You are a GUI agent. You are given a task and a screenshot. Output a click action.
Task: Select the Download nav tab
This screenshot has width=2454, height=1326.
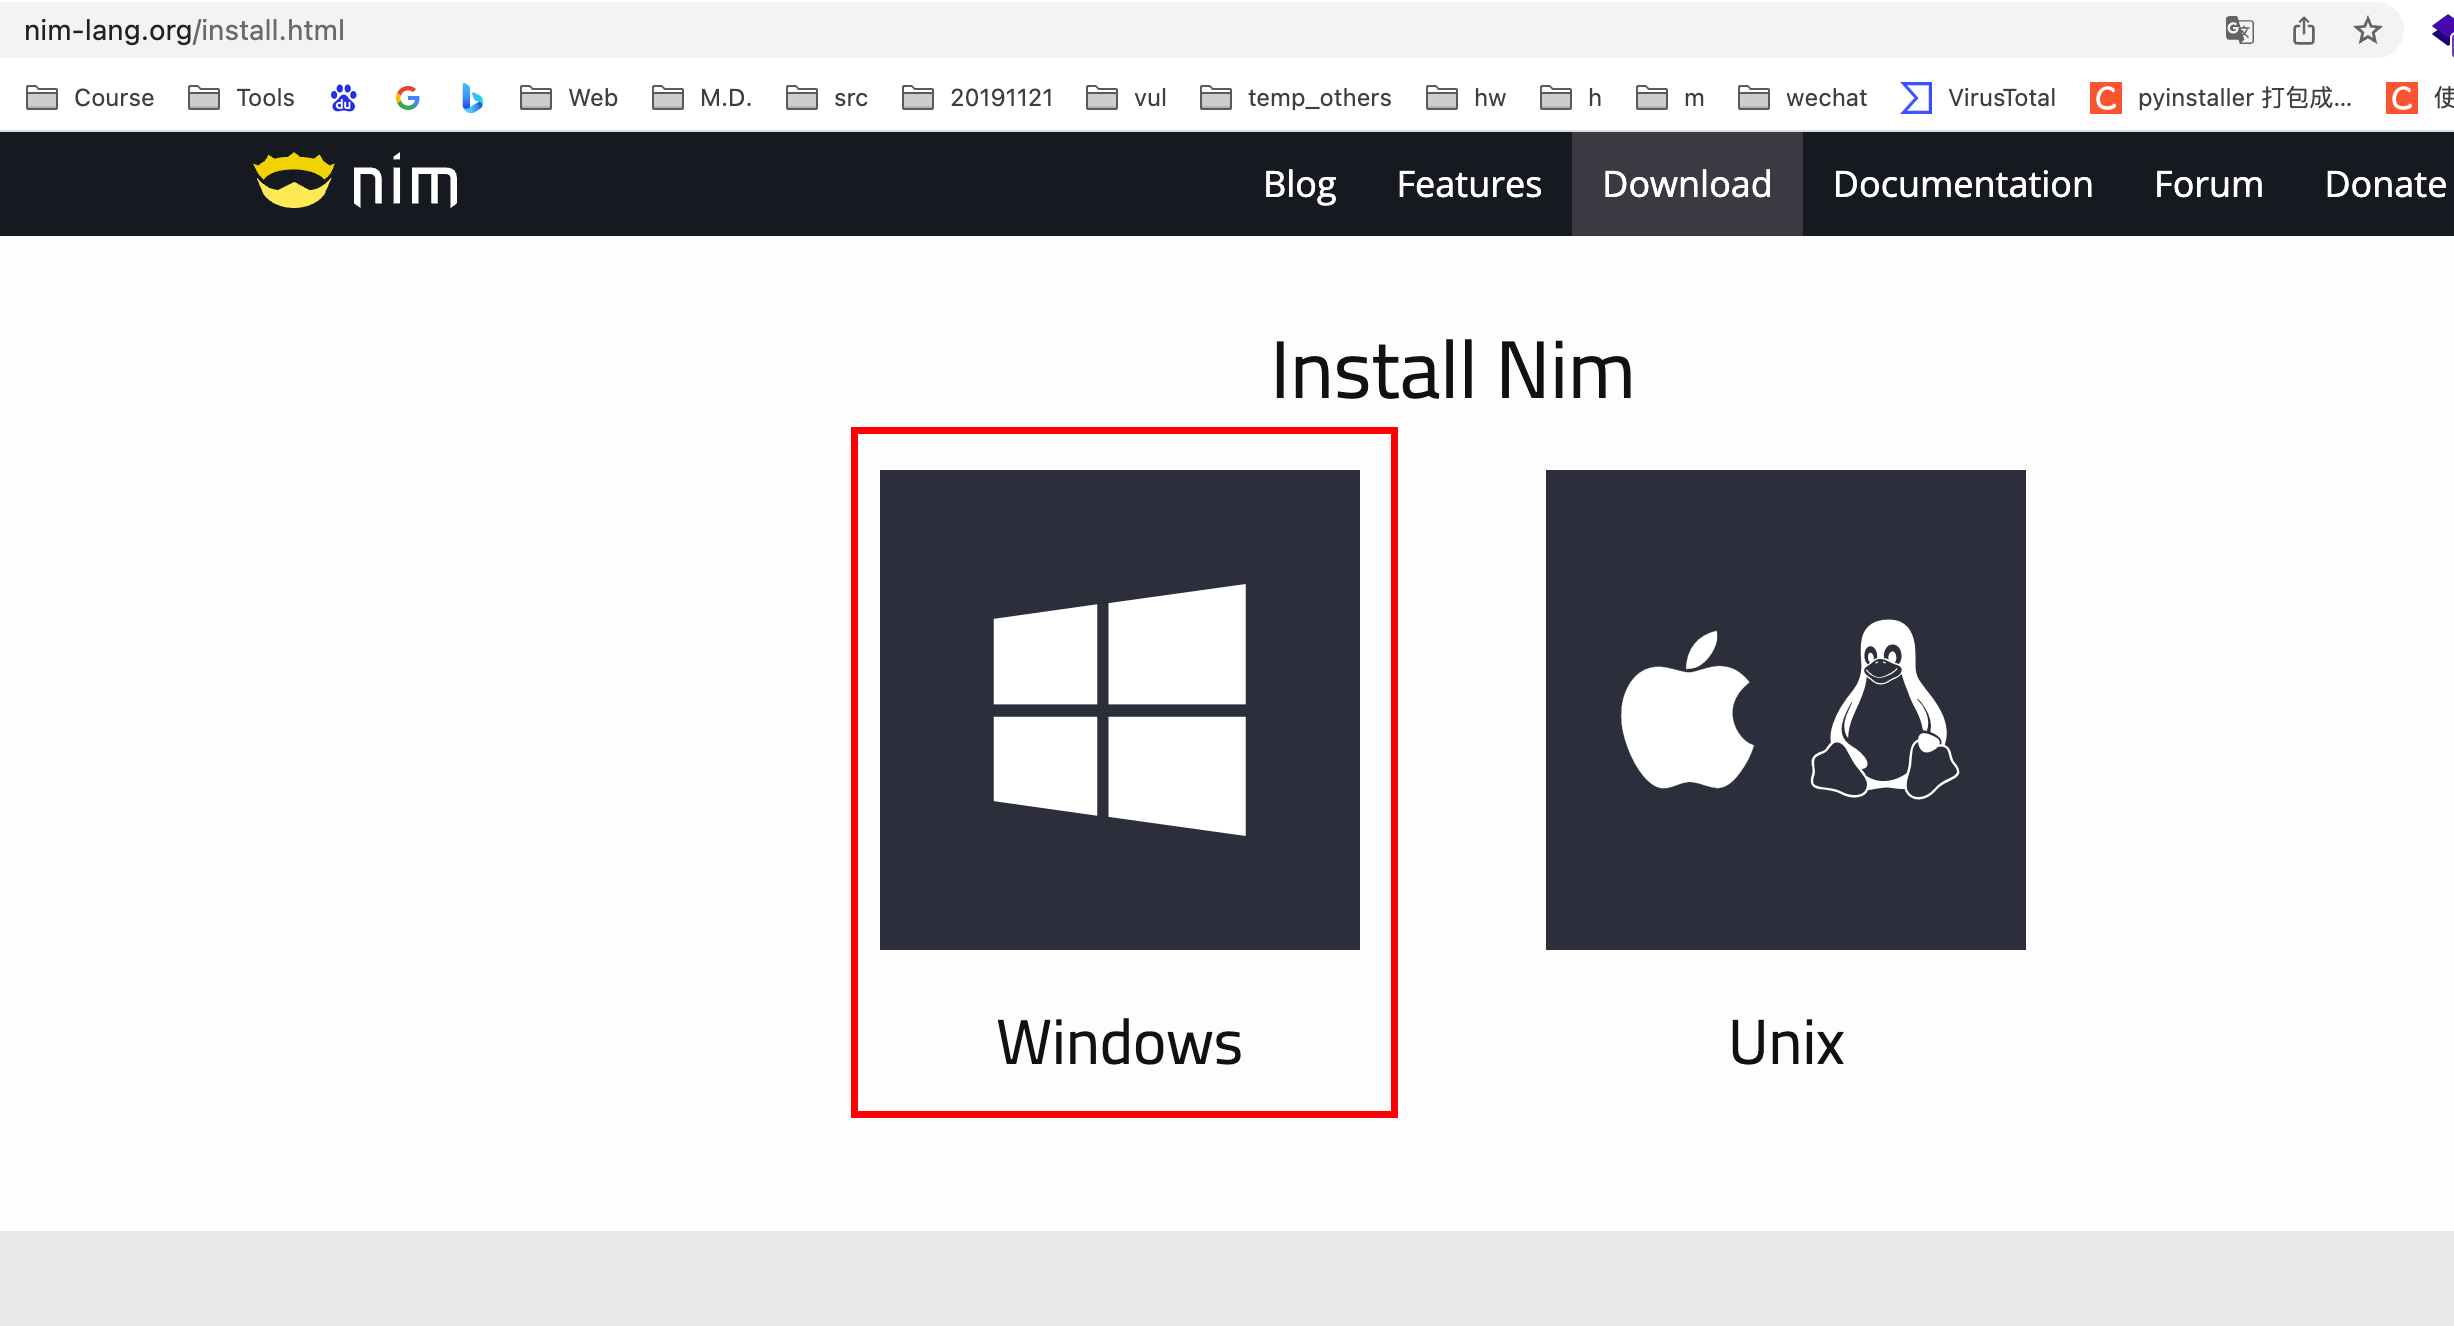click(1687, 184)
